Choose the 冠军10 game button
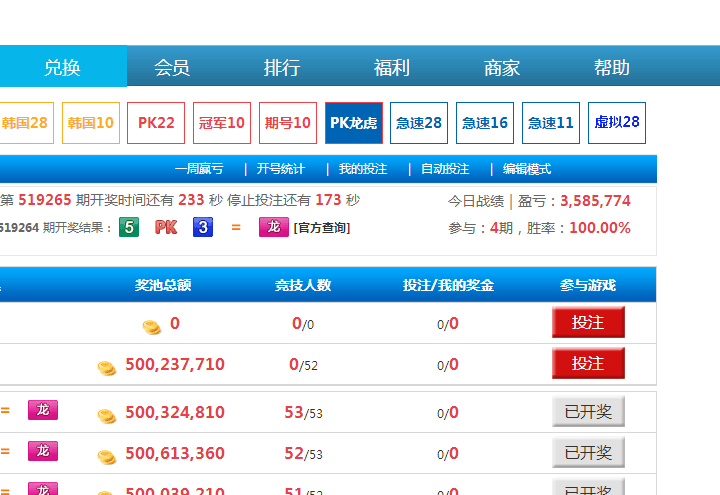 click(x=222, y=123)
